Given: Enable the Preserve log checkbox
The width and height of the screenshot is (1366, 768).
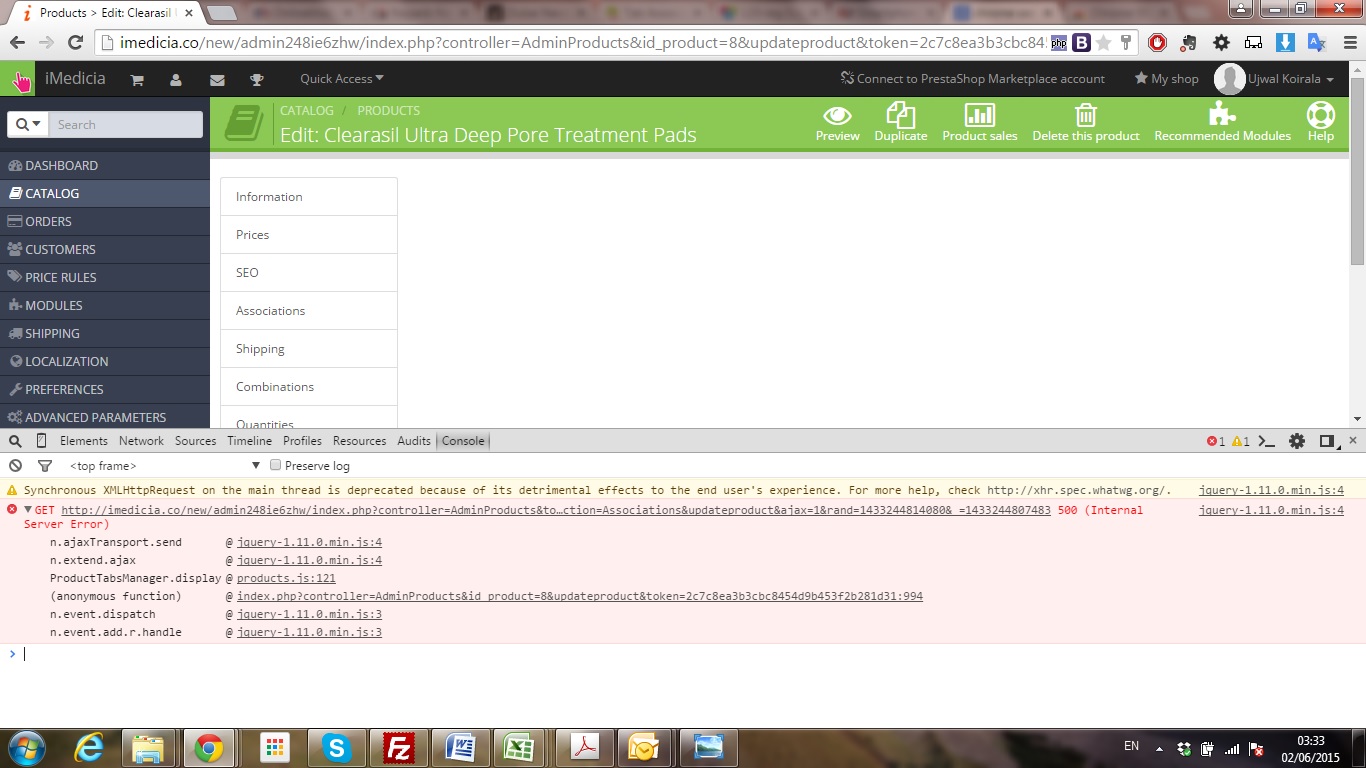Looking at the screenshot, I should [x=276, y=465].
